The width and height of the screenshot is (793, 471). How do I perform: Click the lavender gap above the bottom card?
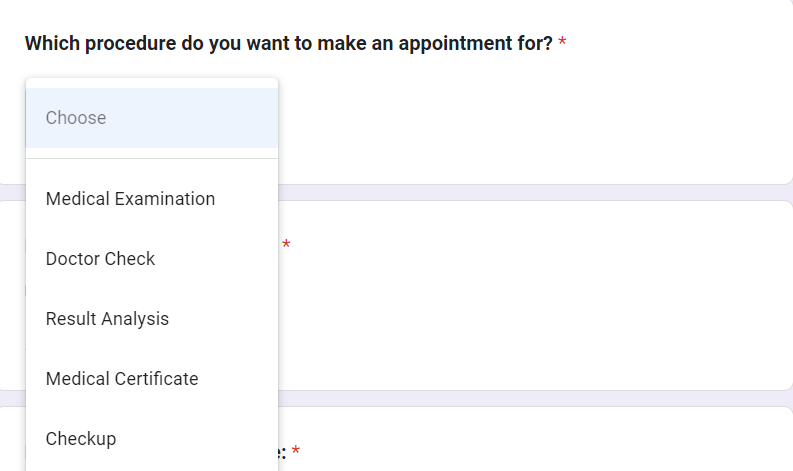coord(530,398)
